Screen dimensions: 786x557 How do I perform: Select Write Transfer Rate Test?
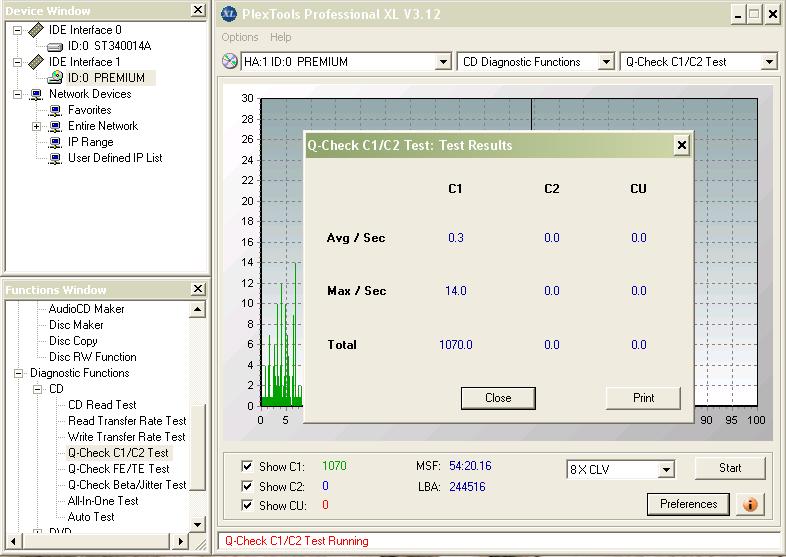[127, 437]
